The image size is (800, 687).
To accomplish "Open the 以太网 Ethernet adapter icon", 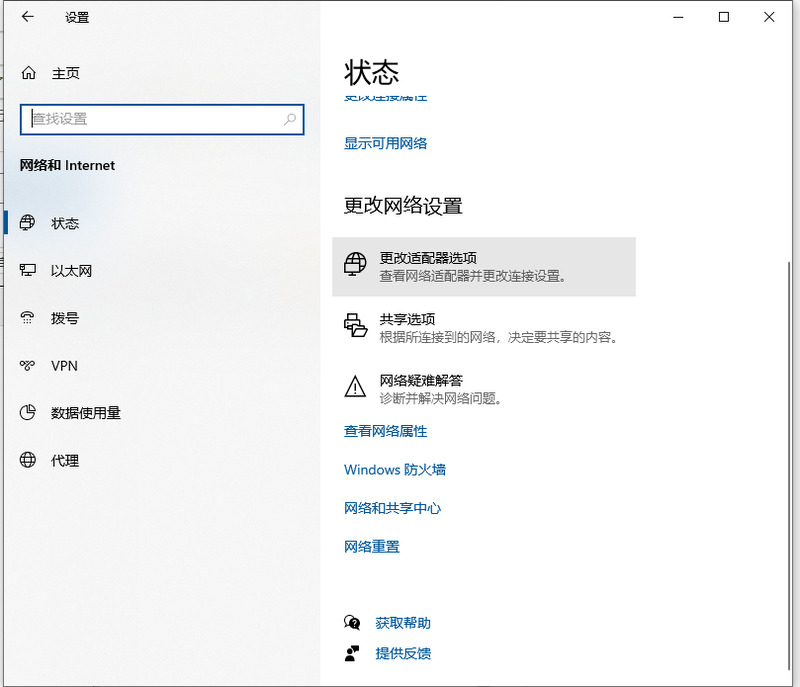I will 27,270.
